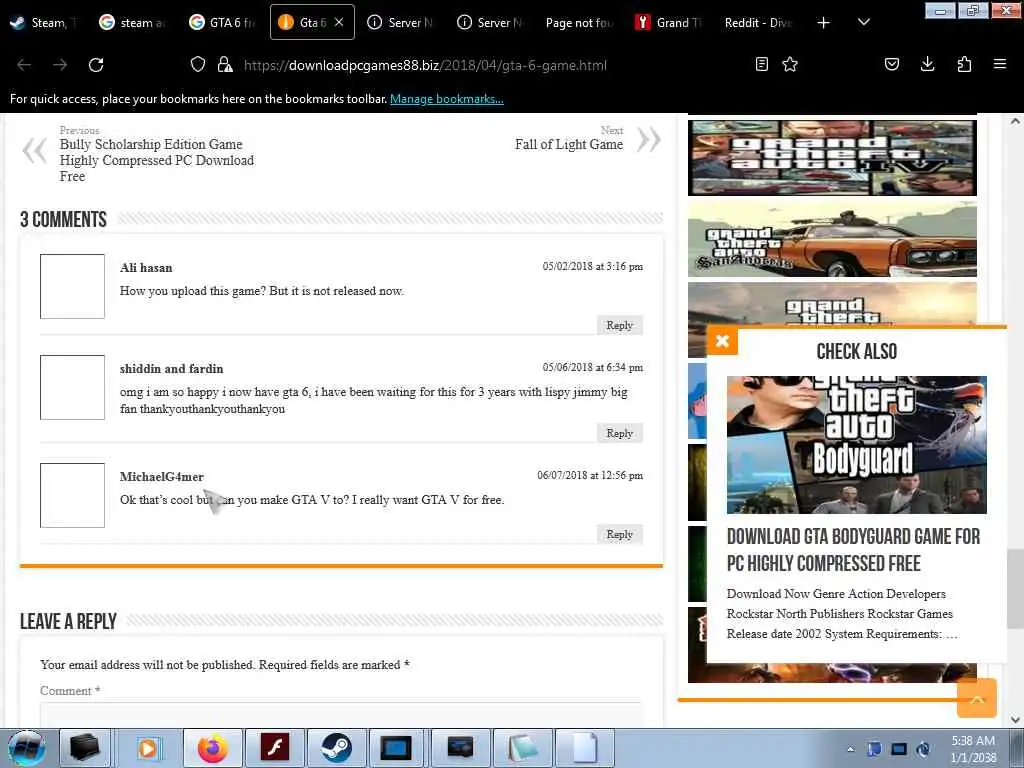Open the media player taskbar icon
The image size is (1024, 768).
148,748
